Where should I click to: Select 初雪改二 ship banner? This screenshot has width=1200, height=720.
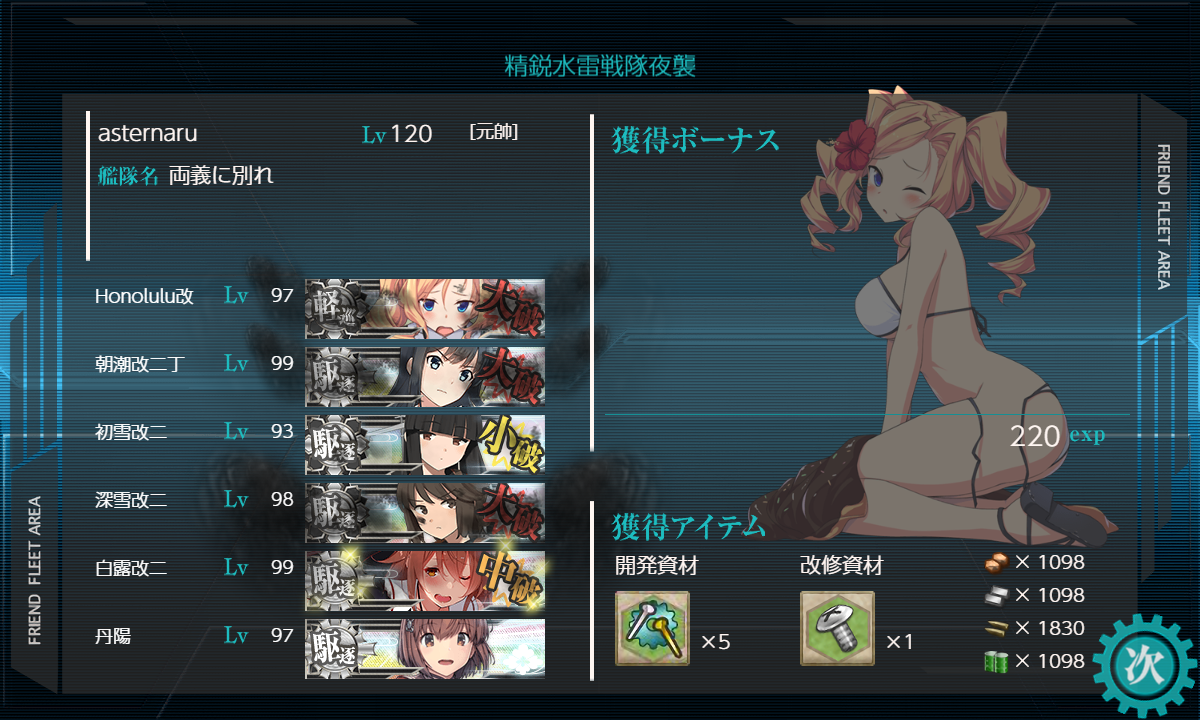click(x=425, y=445)
